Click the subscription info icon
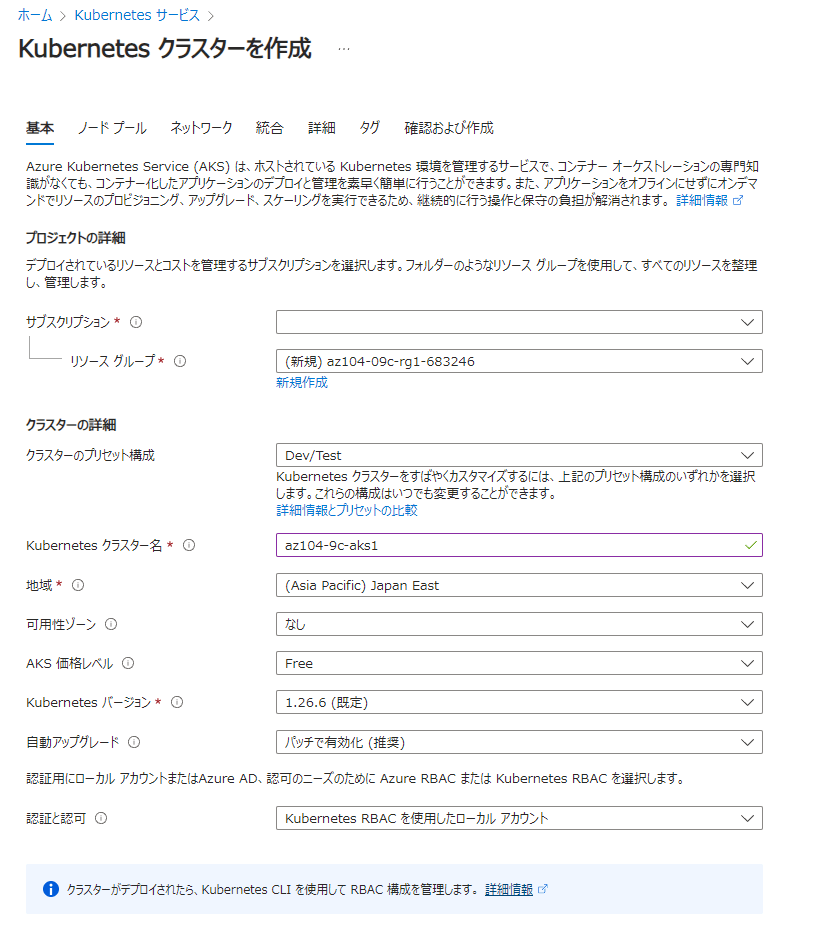This screenshot has width=818, height=939. pyautogui.click(x=136, y=322)
